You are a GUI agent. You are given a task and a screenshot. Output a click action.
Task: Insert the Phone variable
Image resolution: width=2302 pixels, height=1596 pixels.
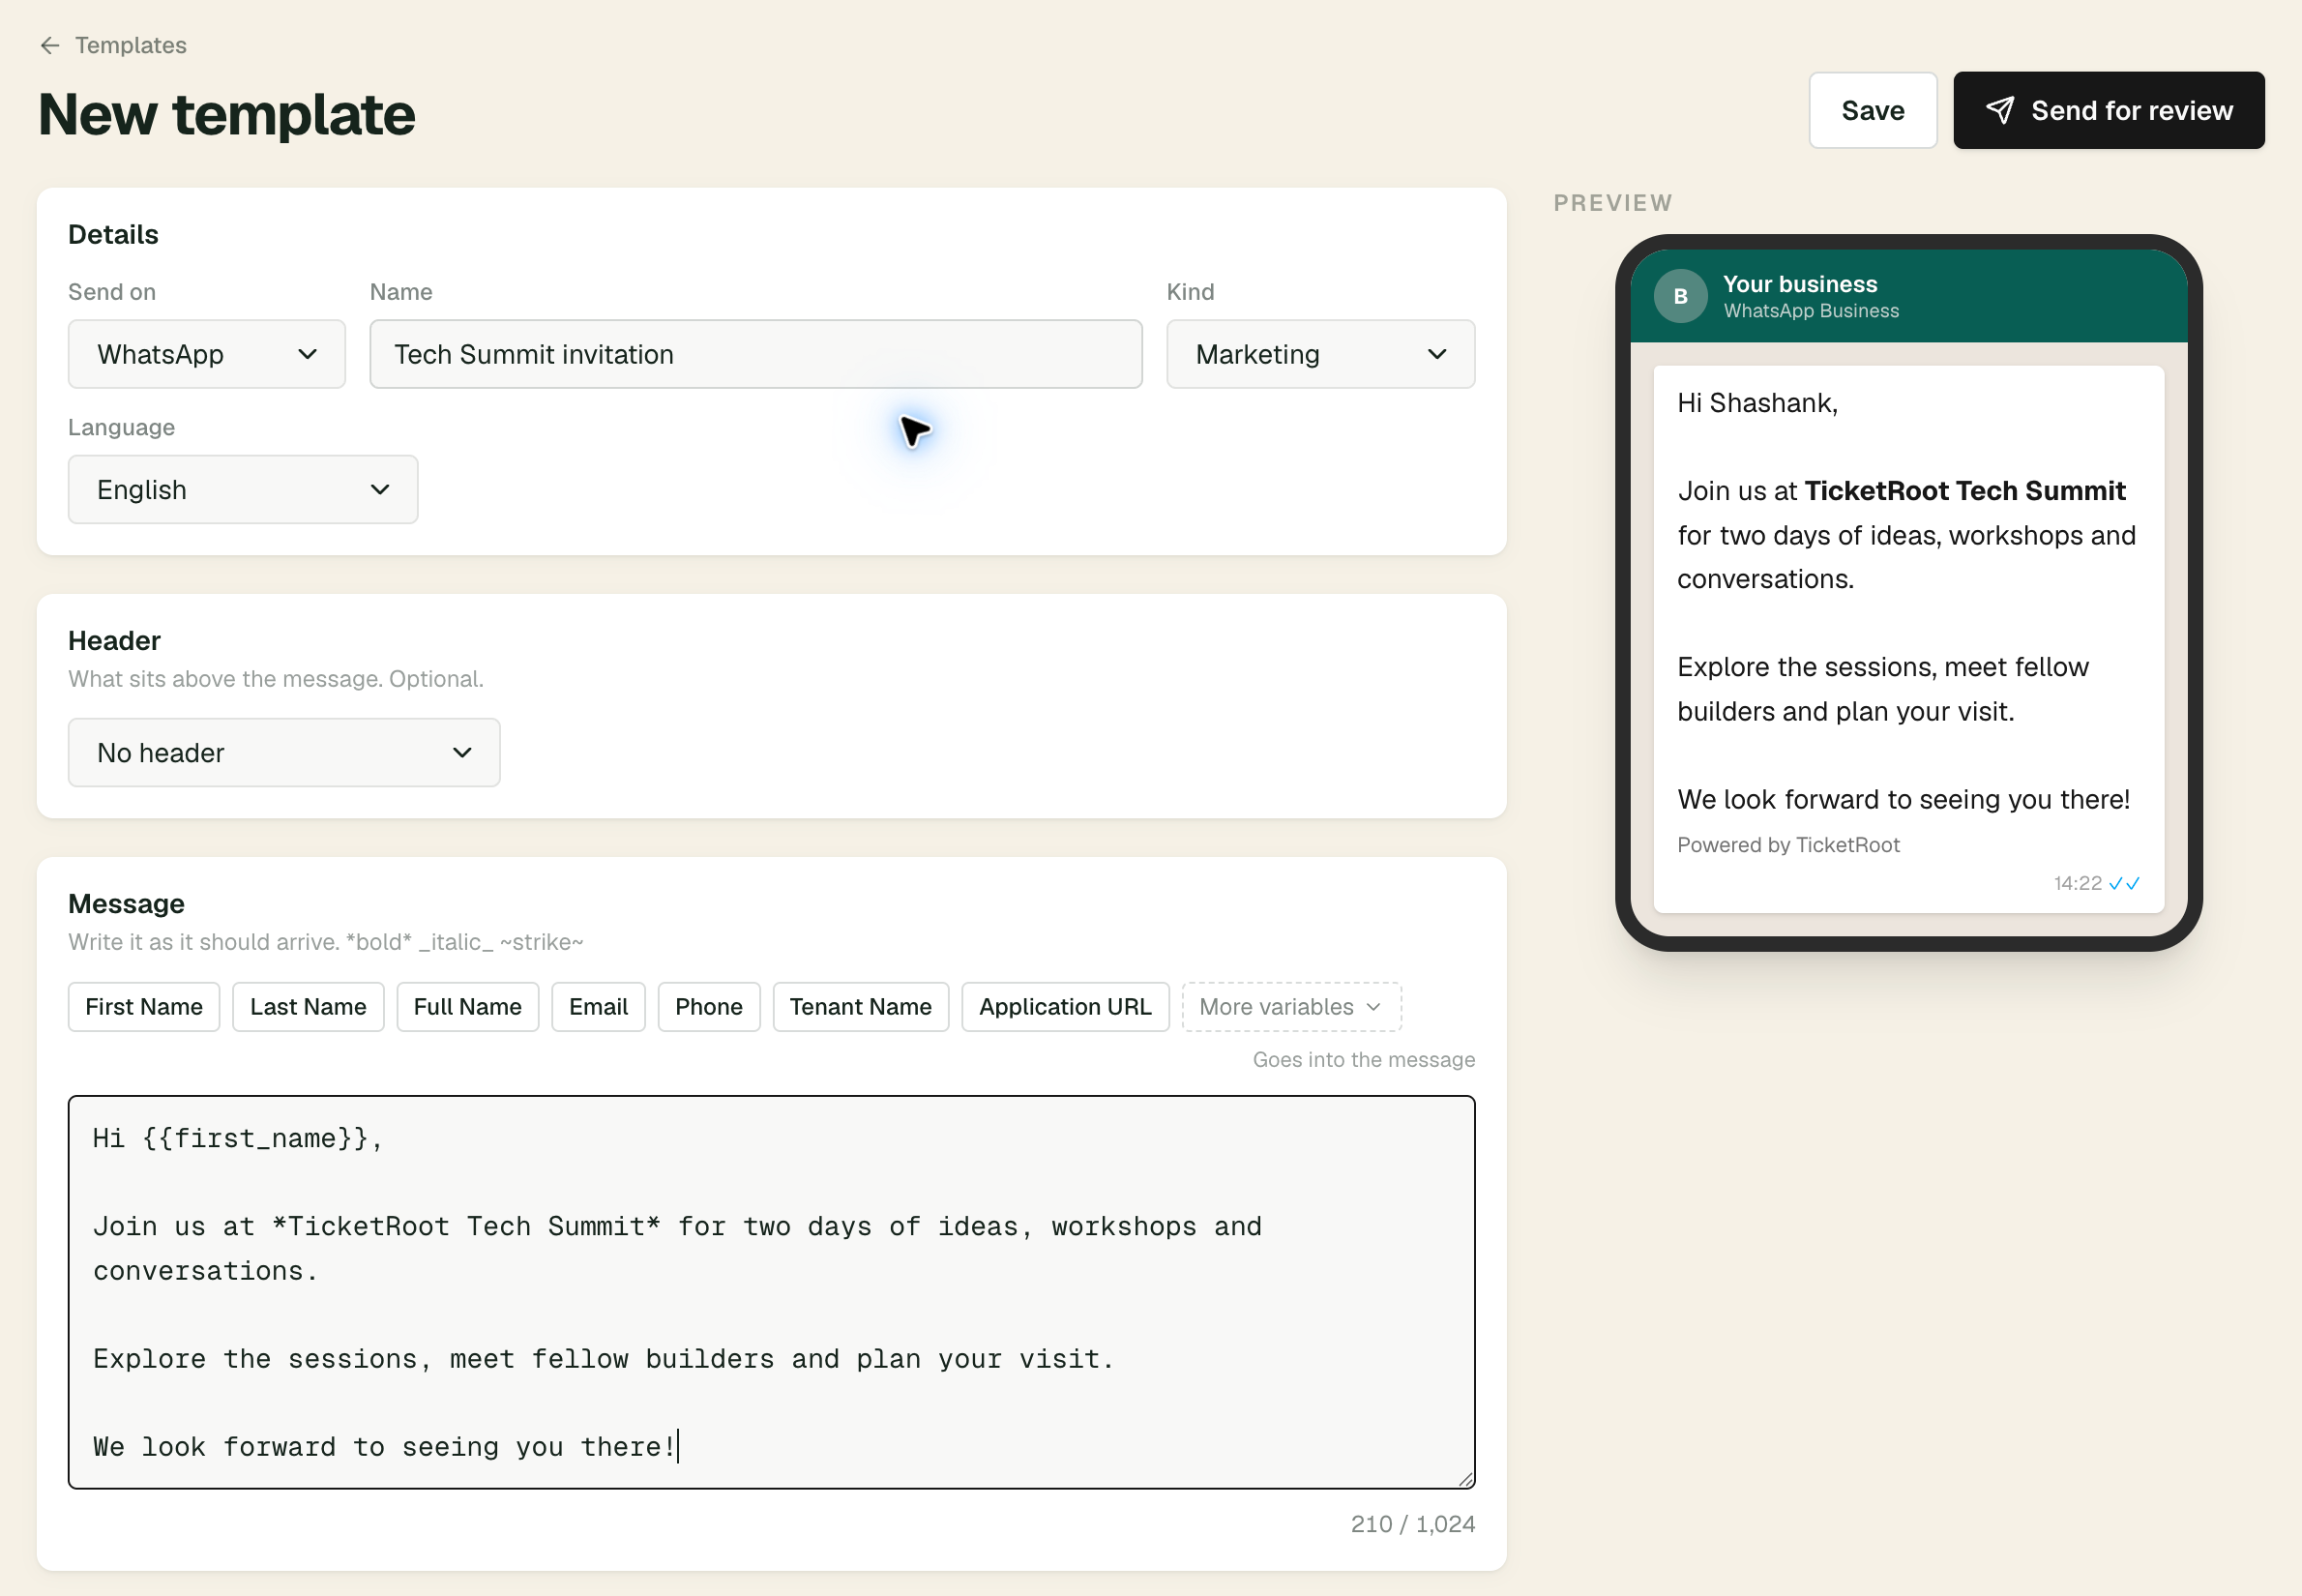[x=708, y=1006]
